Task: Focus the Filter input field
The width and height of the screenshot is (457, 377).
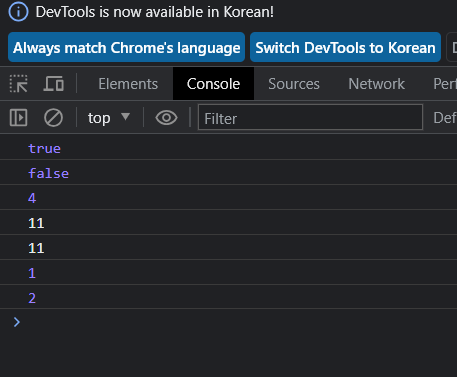Action: (310, 117)
